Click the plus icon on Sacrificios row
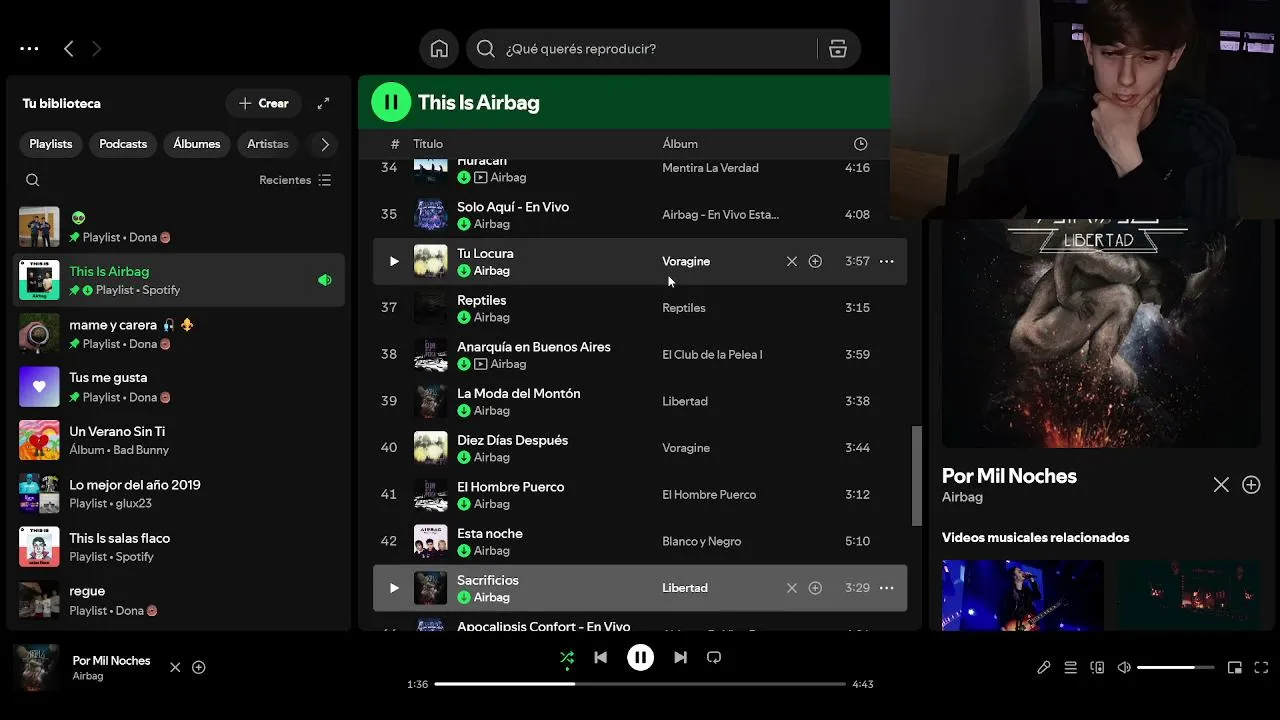1280x720 pixels. coord(815,588)
